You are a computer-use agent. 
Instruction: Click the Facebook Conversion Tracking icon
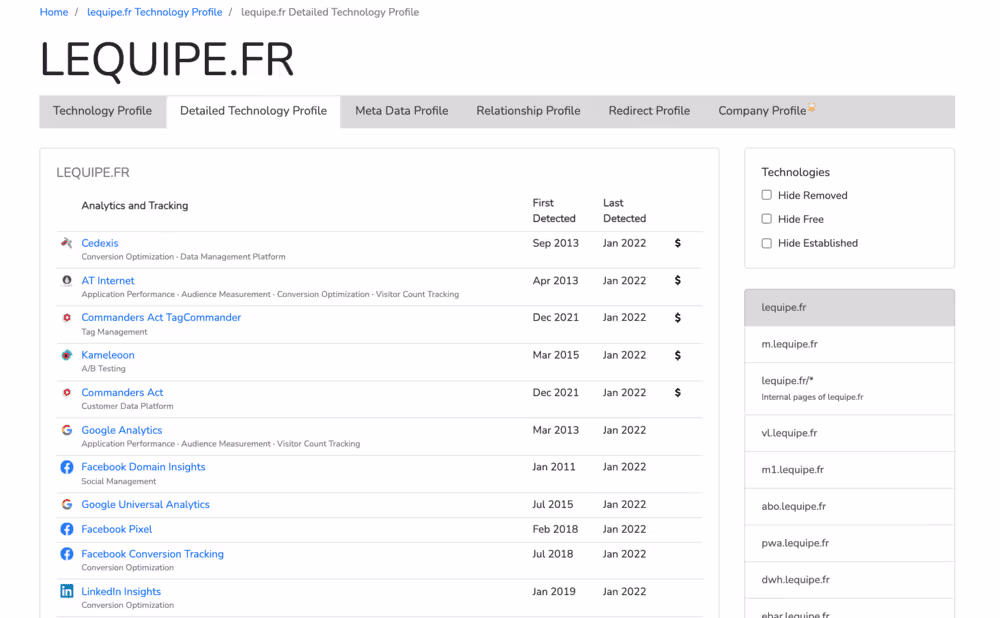click(x=66, y=554)
